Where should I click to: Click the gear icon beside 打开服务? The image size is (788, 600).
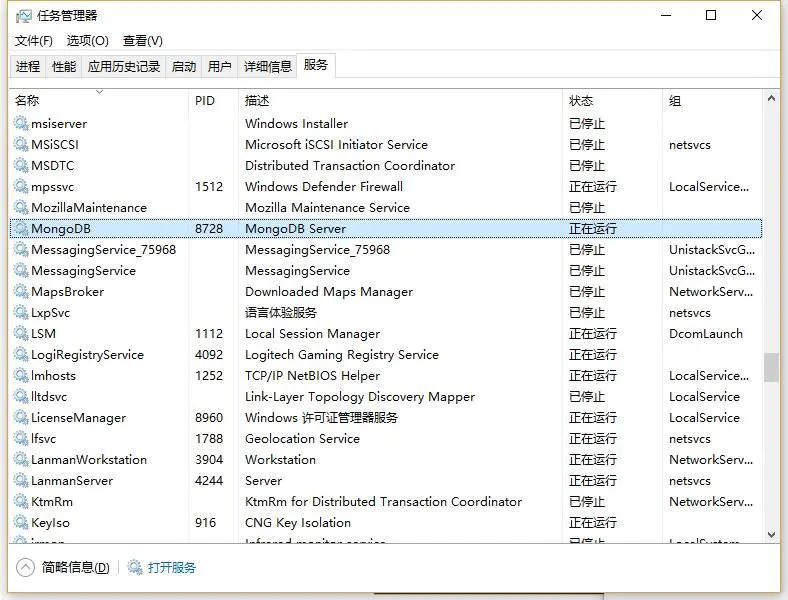[x=135, y=567]
